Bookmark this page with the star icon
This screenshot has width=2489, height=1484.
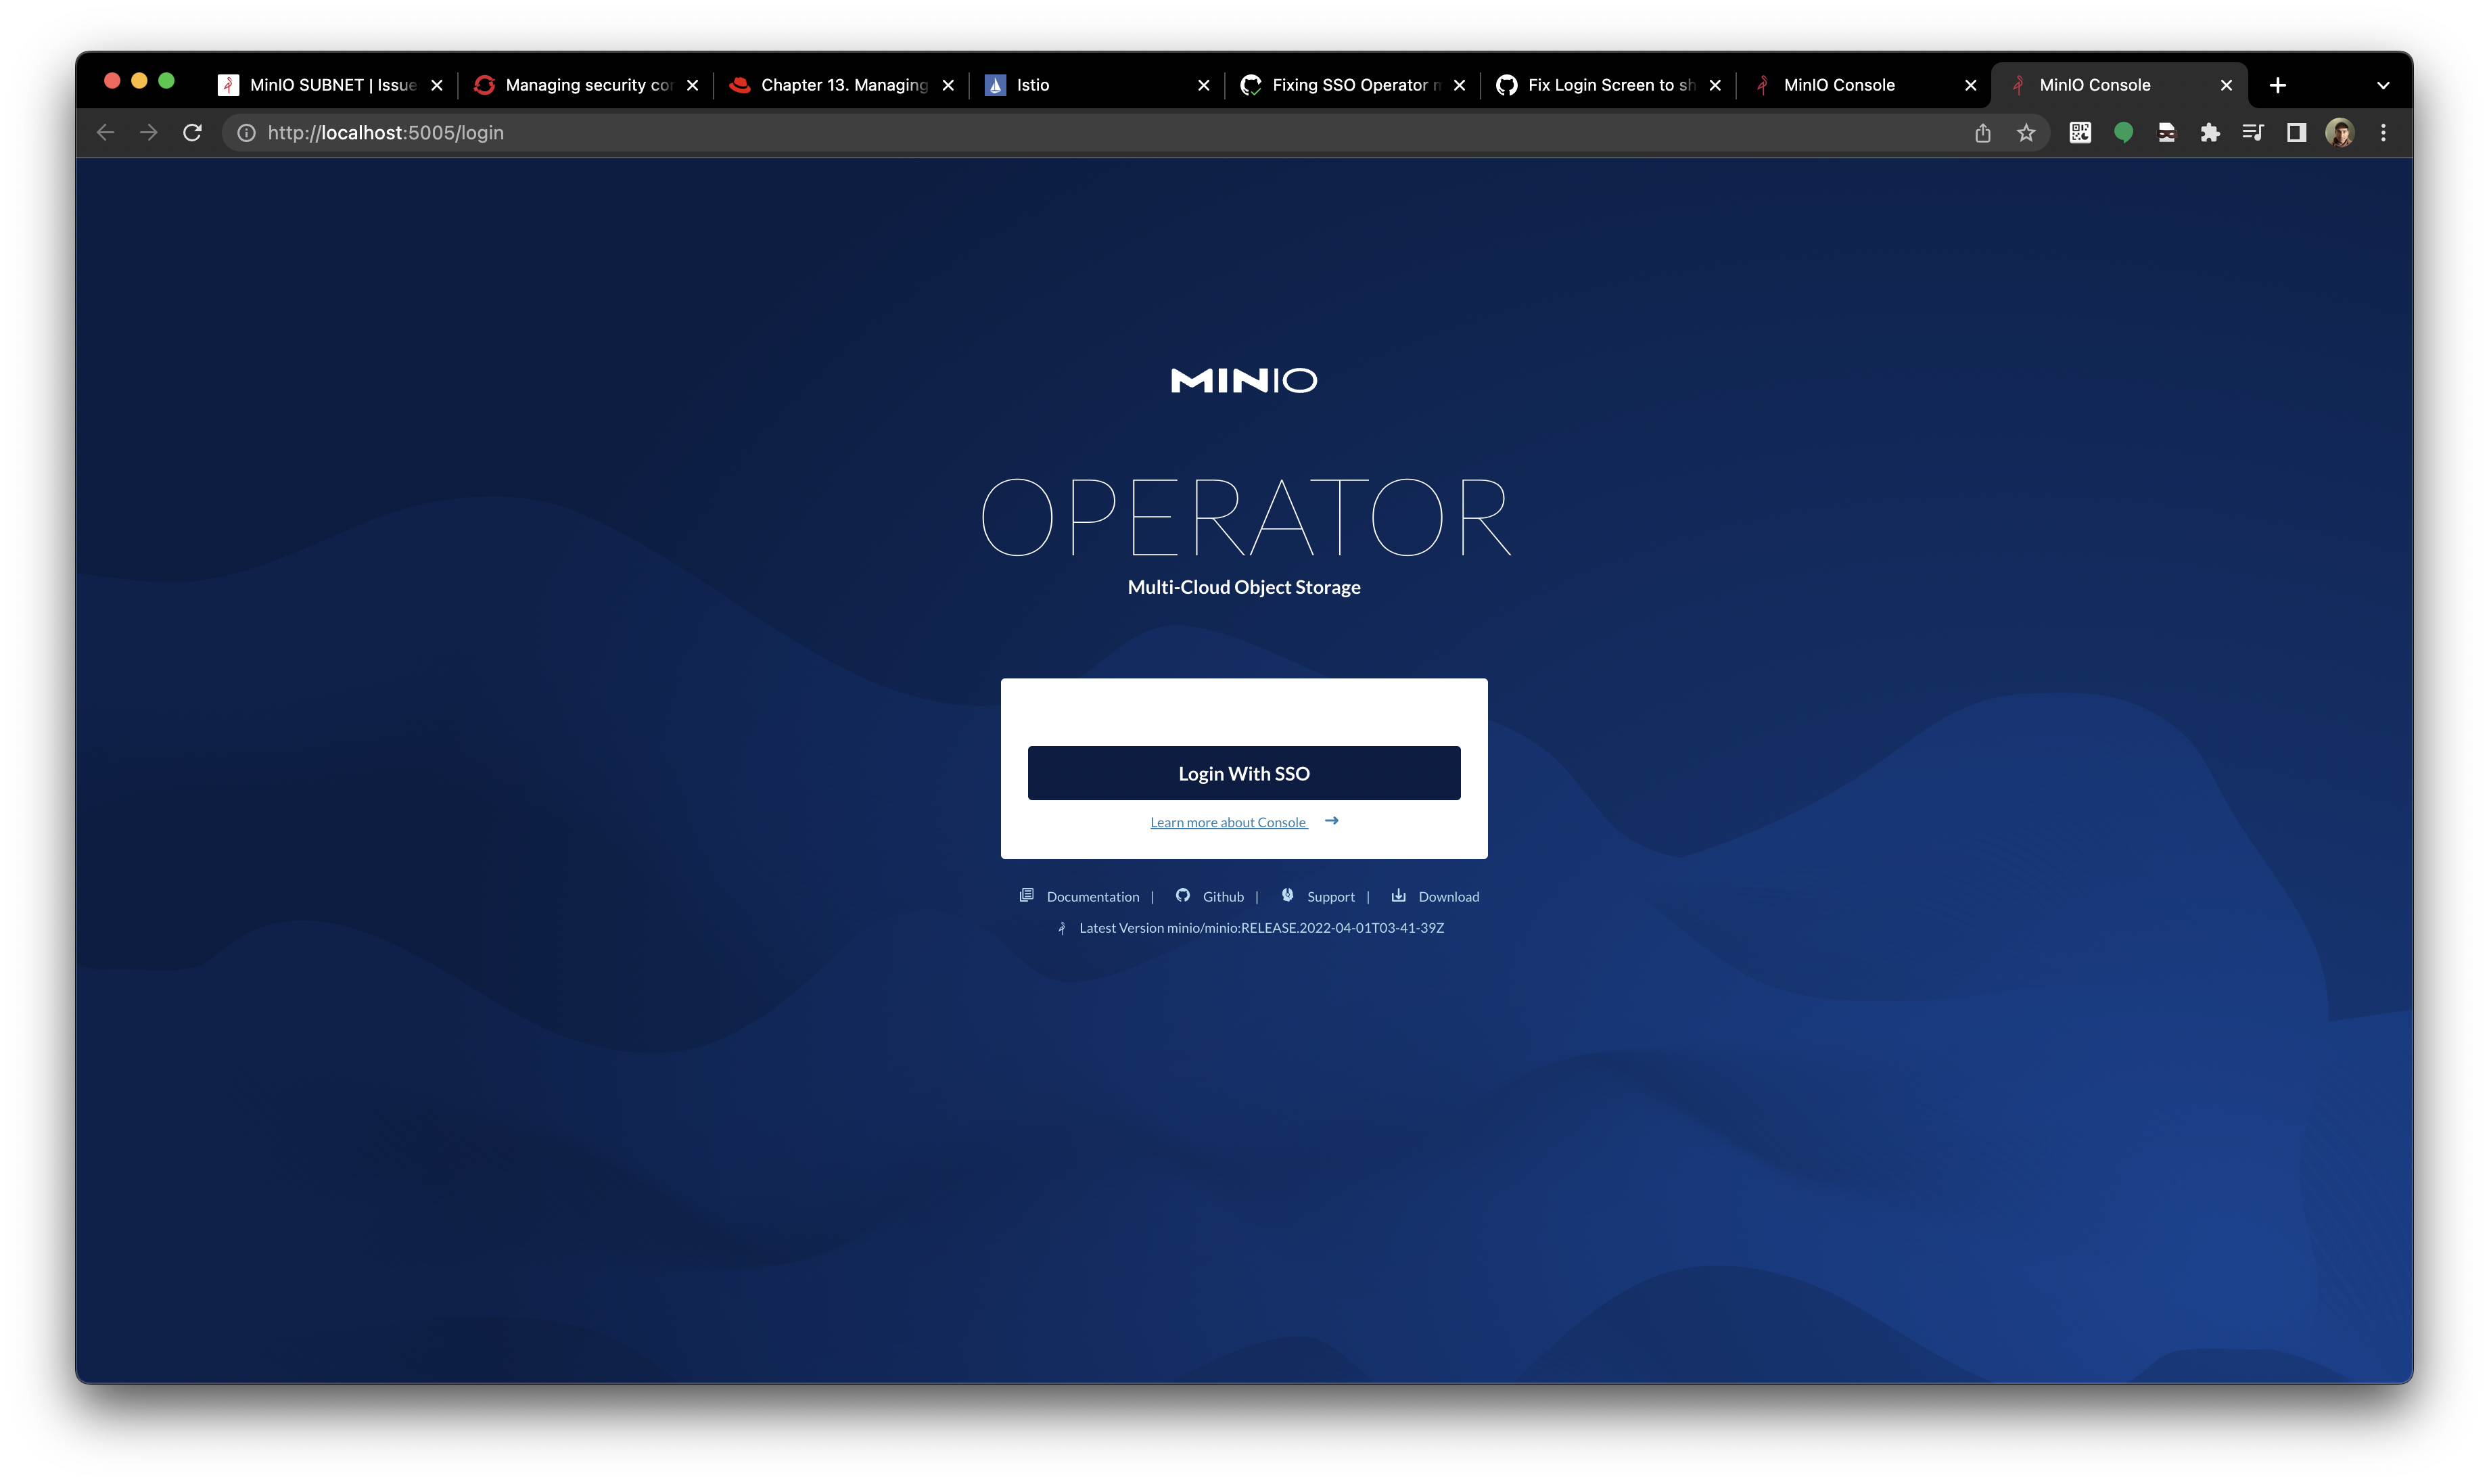(x=2026, y=133)
